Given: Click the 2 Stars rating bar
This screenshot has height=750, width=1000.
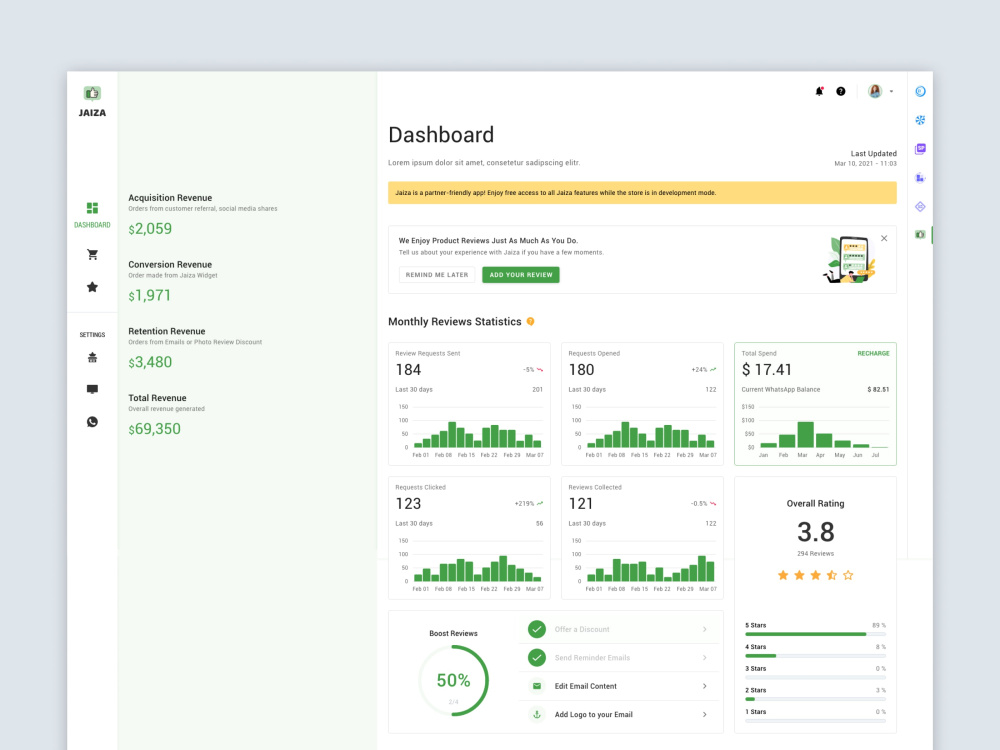Looking at the screenshot, I should tap(815, 699).
